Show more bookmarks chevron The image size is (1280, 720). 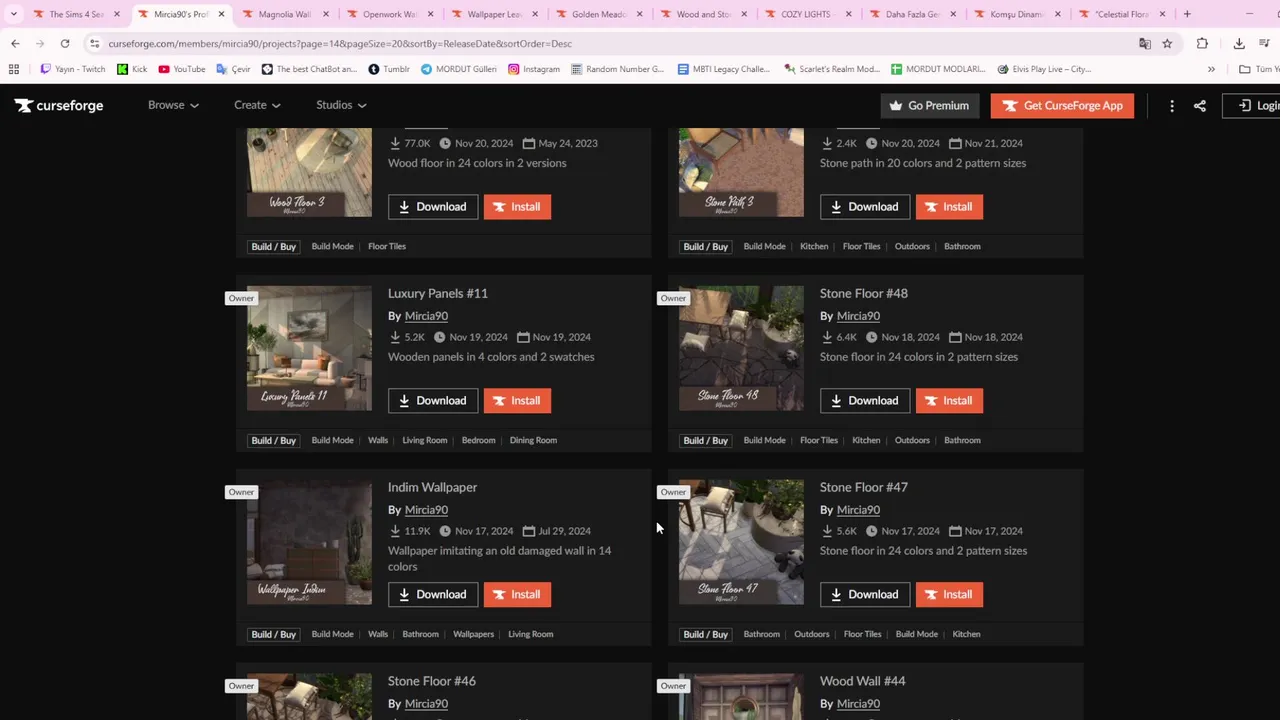point(1211,69)
